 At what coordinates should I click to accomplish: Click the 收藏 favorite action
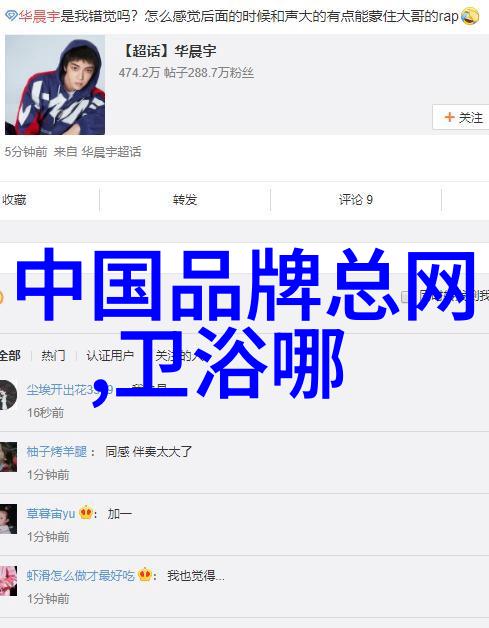(14, 199)
